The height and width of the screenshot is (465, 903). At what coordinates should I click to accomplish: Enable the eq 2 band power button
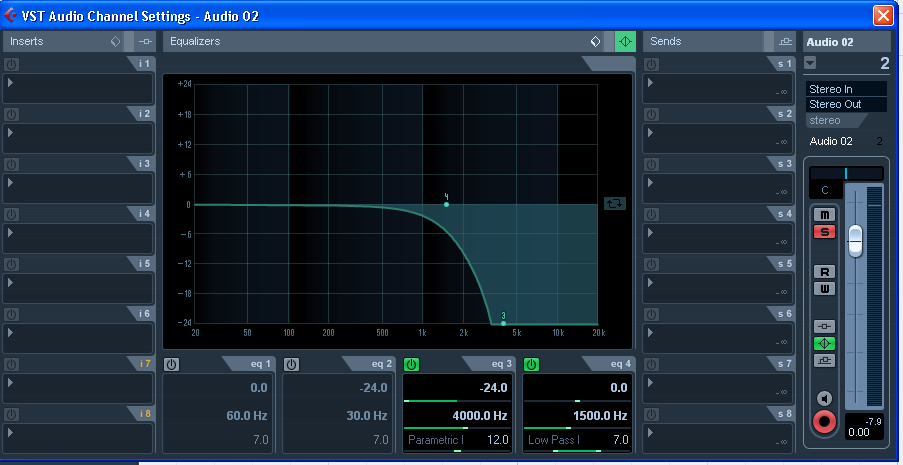coord(292,364)
